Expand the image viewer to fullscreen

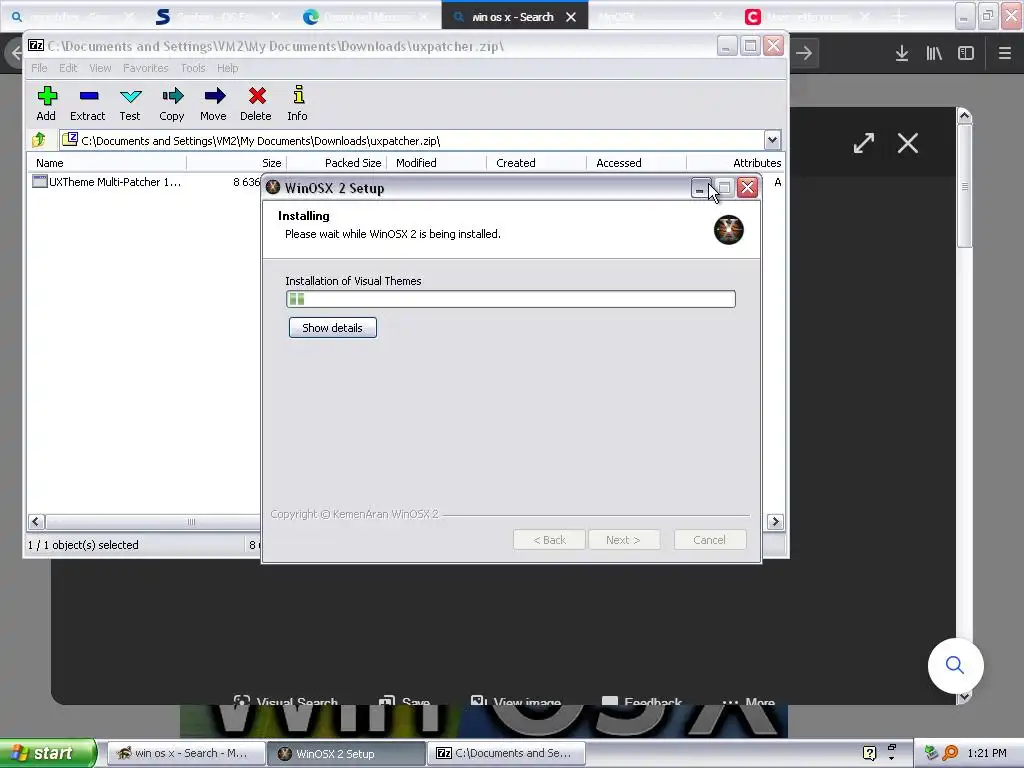(864, 143)
